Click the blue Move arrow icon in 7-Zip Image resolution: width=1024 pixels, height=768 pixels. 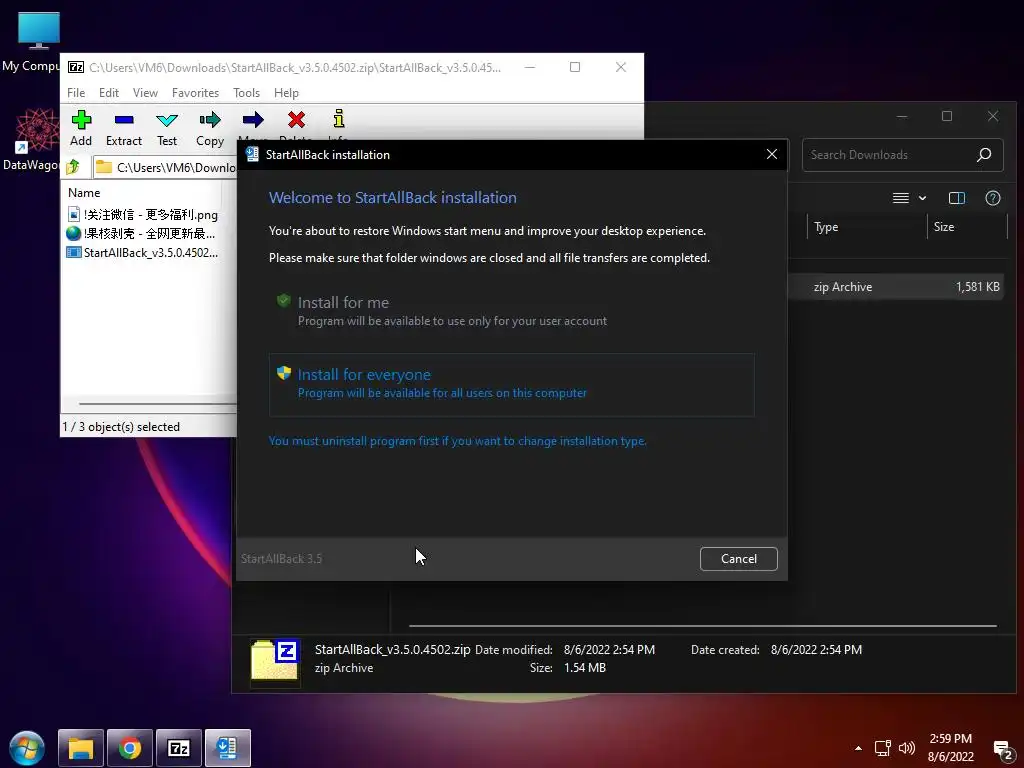(x=253, y=120)
